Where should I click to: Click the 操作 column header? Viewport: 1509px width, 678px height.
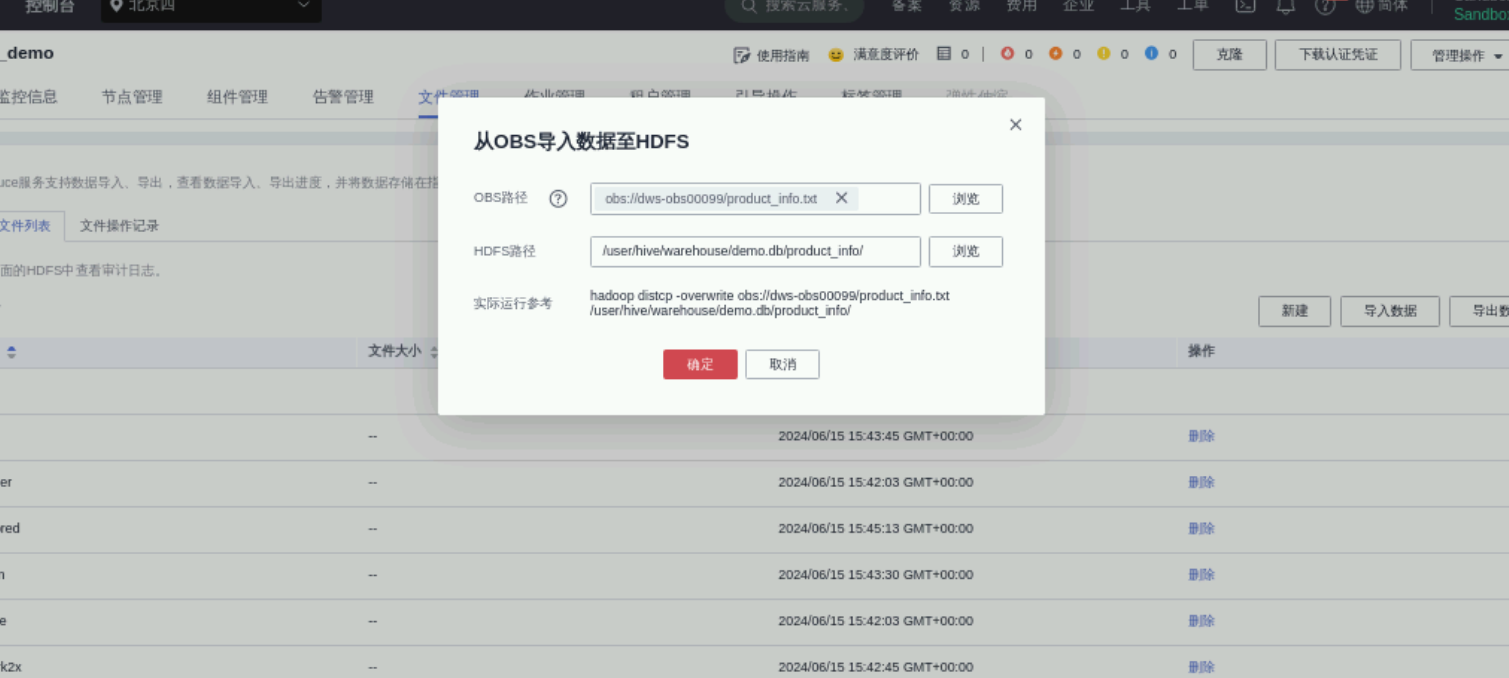point(1201,351)
